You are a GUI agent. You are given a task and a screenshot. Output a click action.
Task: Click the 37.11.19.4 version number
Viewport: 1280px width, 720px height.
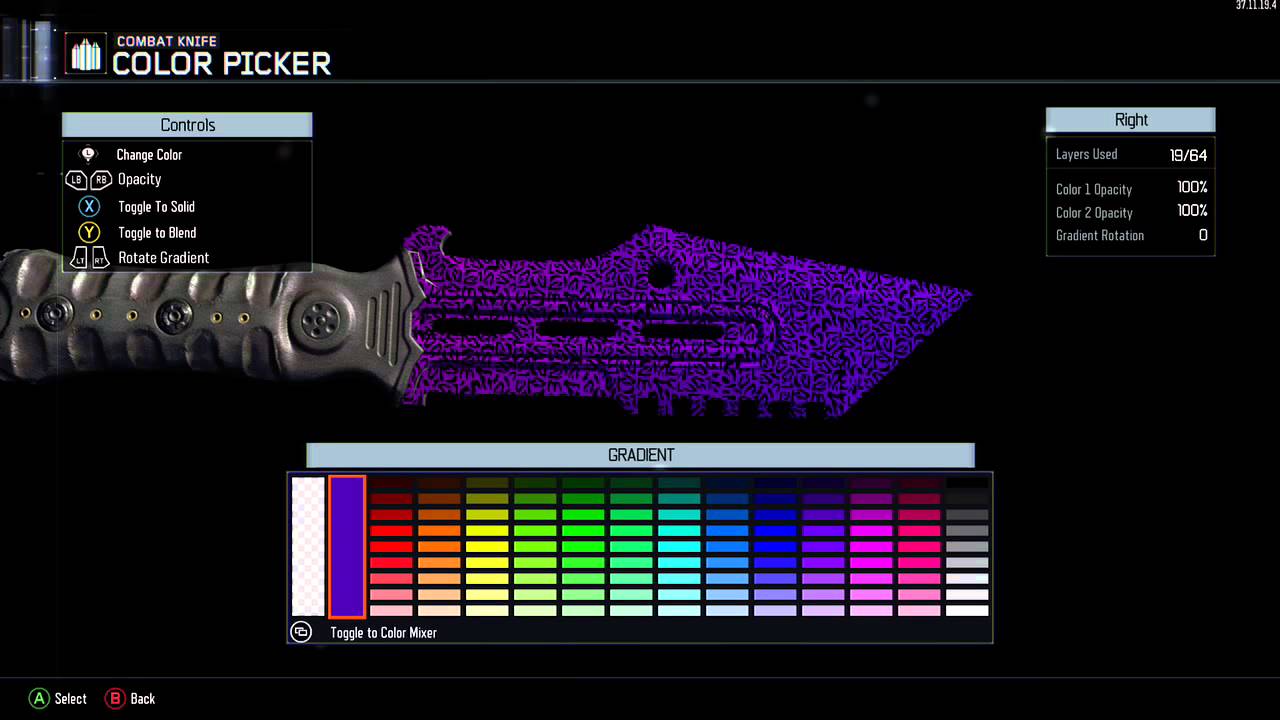tap(1255, 6)
